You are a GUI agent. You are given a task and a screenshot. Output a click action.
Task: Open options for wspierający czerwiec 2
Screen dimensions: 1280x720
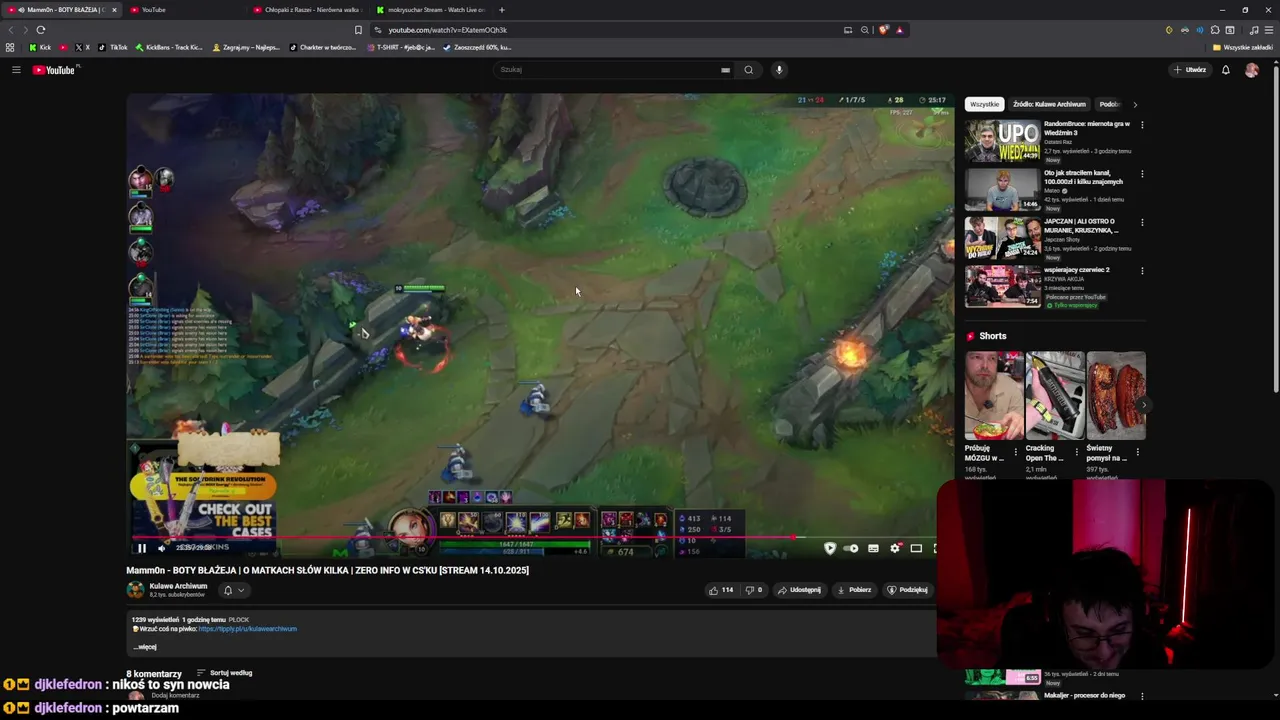pyautogui.click(x=1142, y=271)
